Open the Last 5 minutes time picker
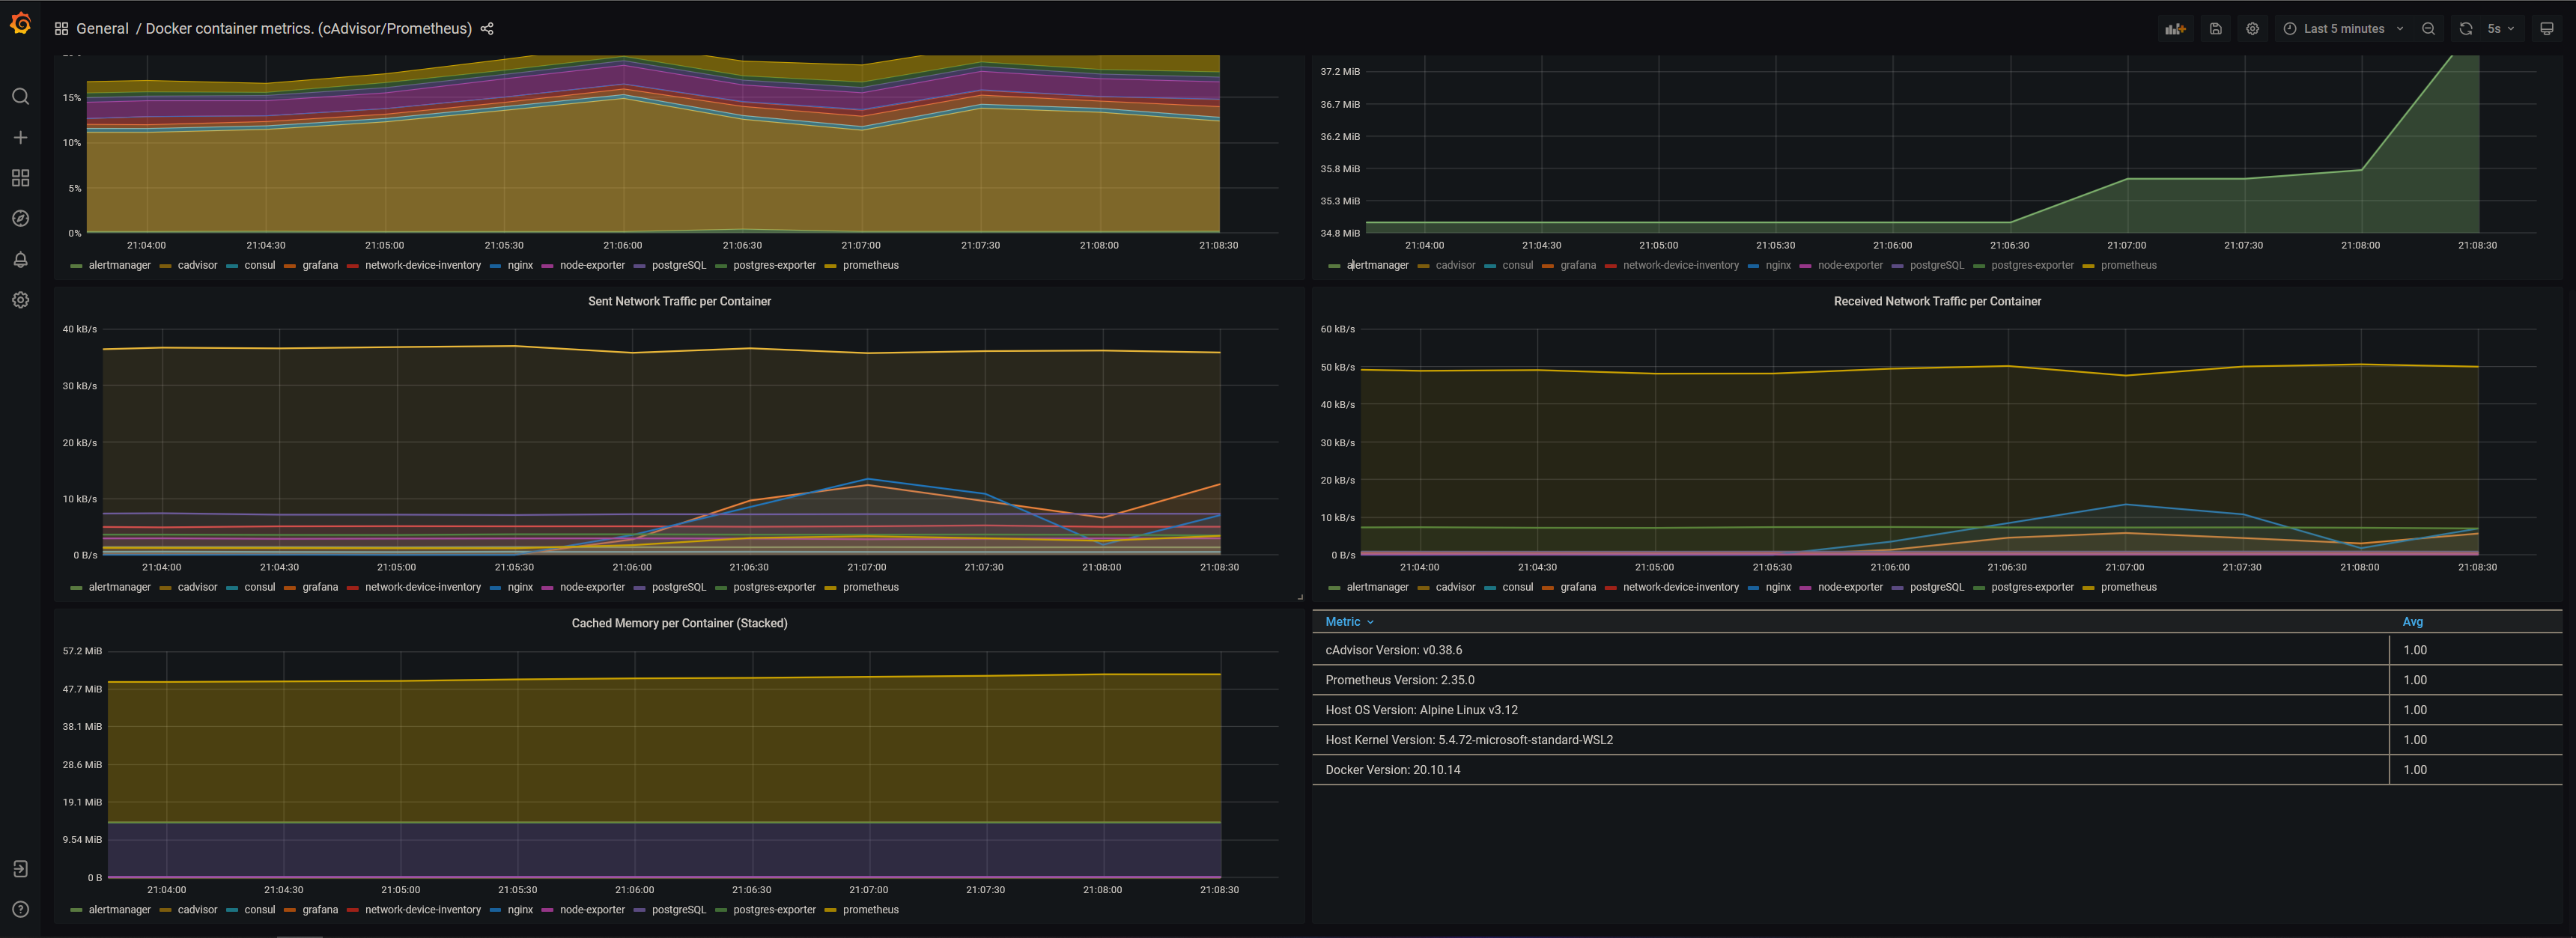 (x=2342, y=29)
